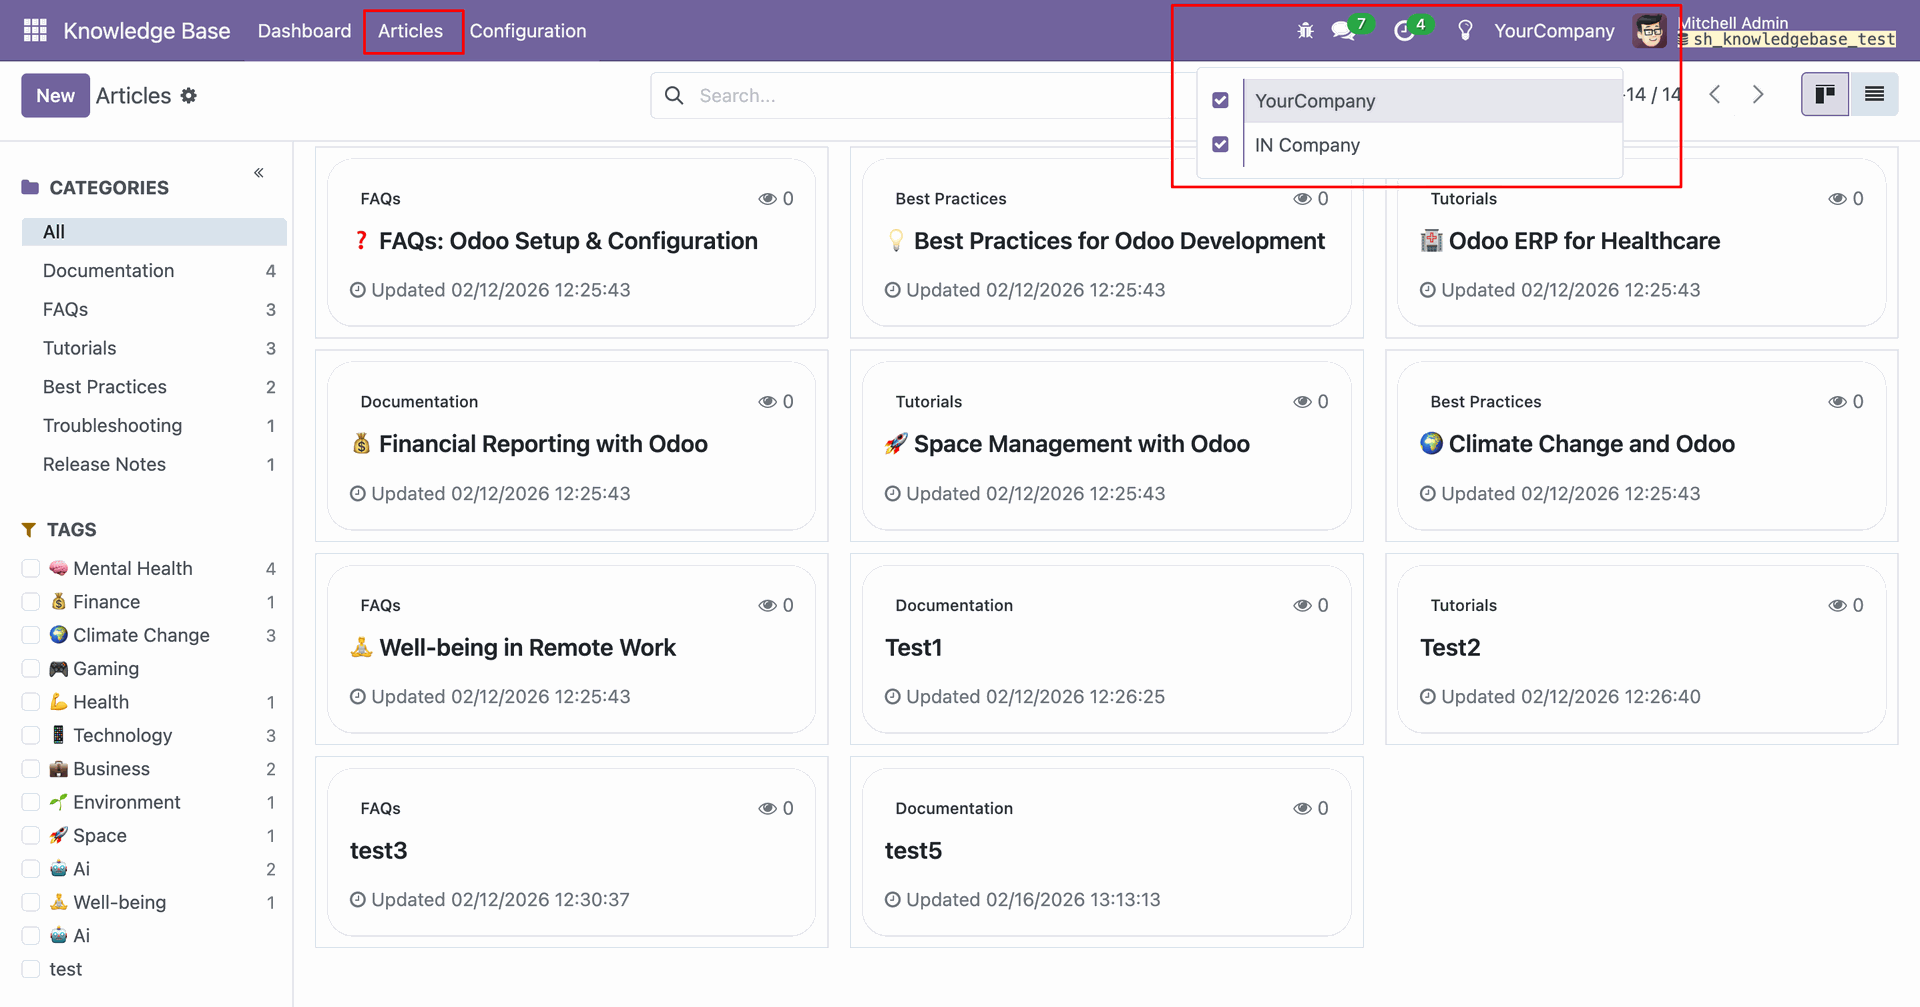Enable the Mental Health tag filter

click(x=31, y=569)
